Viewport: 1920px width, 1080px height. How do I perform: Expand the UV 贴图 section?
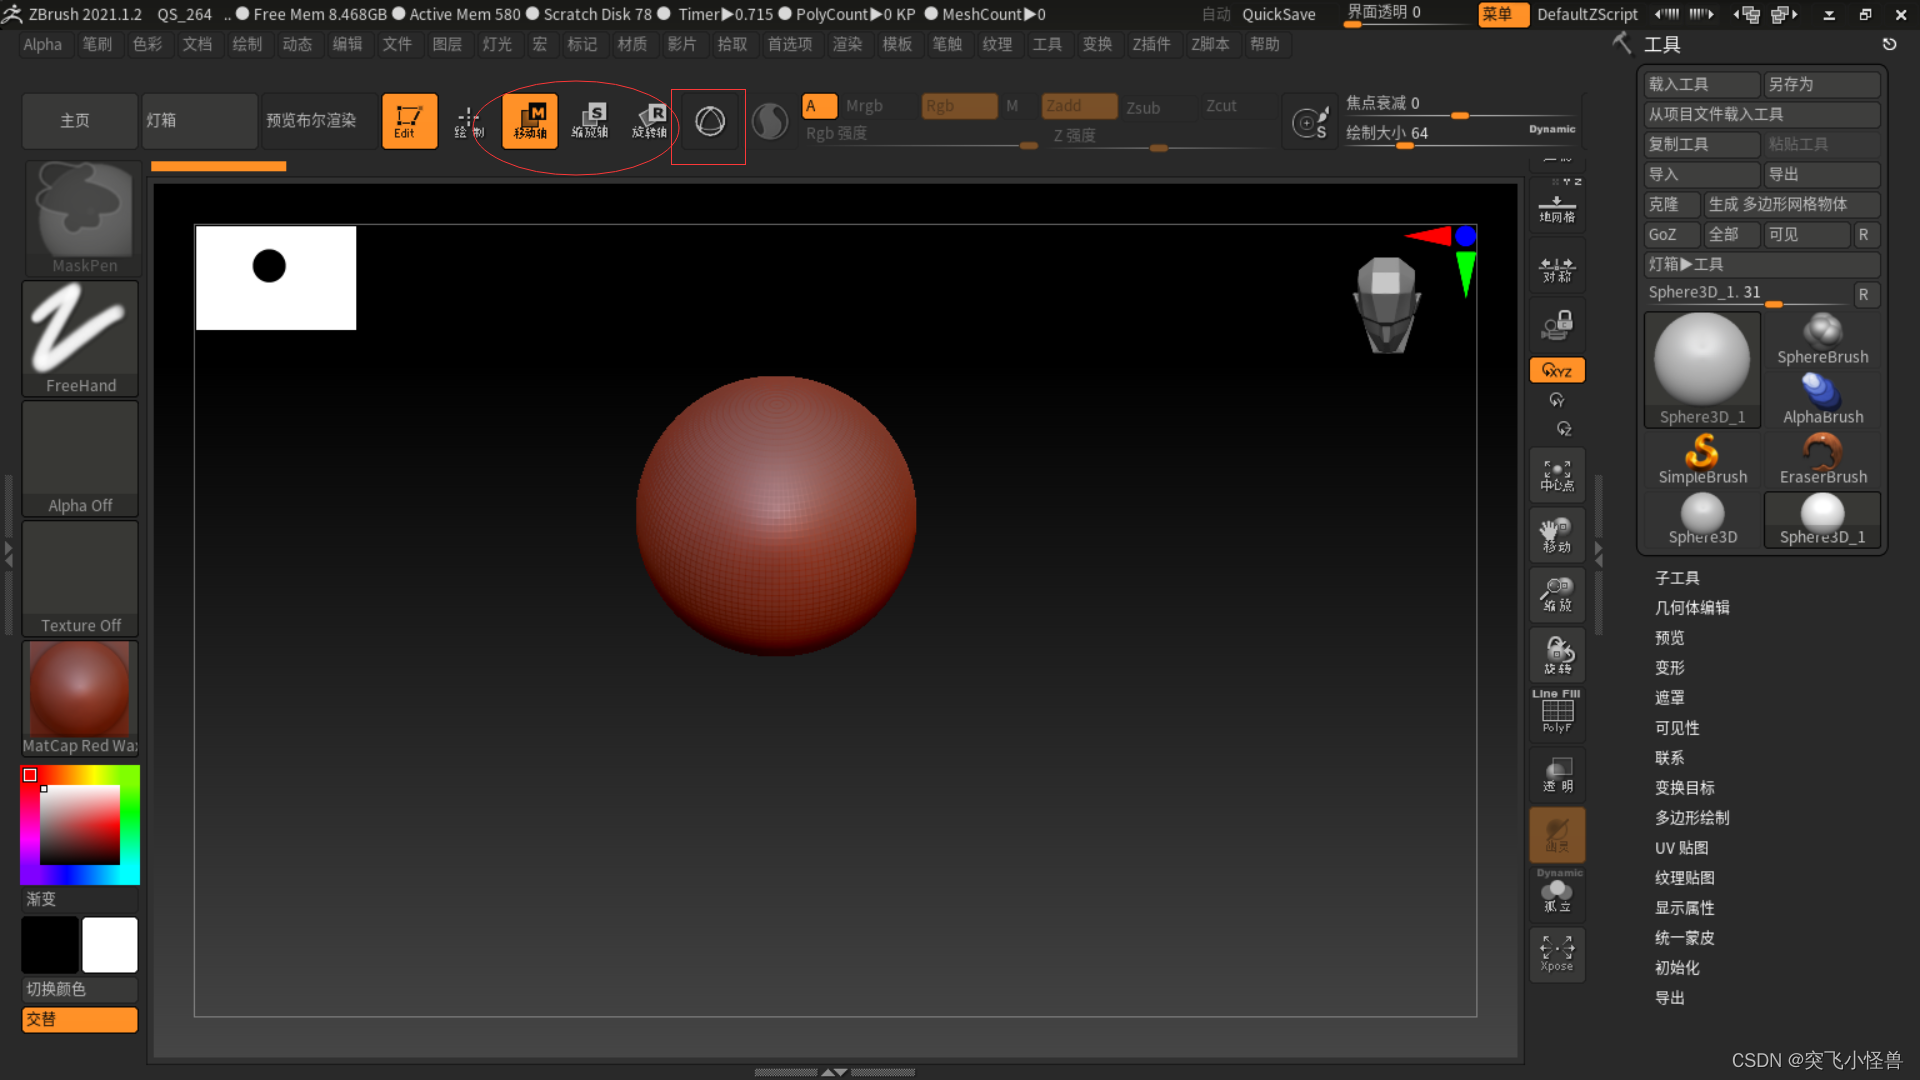pos(1681,848)
